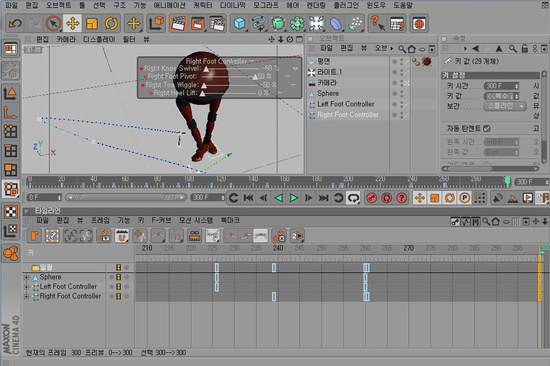Open Render Settings icon
Screen dimensions: 550x366
tap(217, 24)
